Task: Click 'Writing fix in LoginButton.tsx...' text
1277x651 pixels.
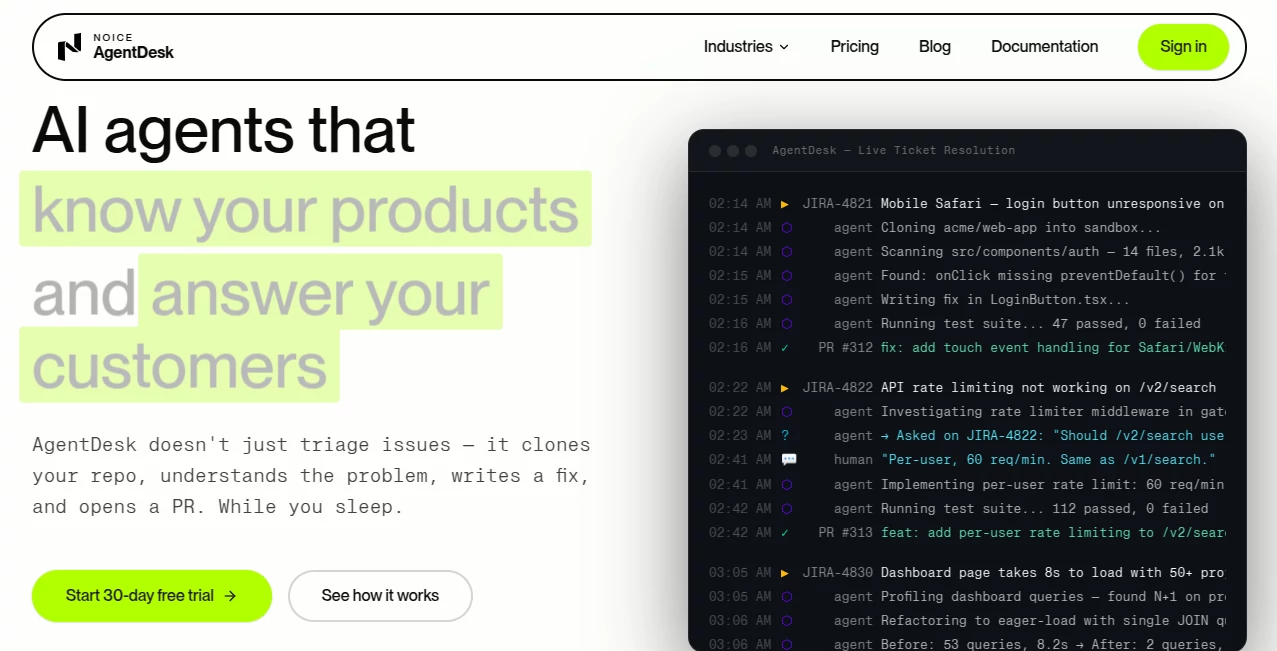Action: coord(1005,300)
